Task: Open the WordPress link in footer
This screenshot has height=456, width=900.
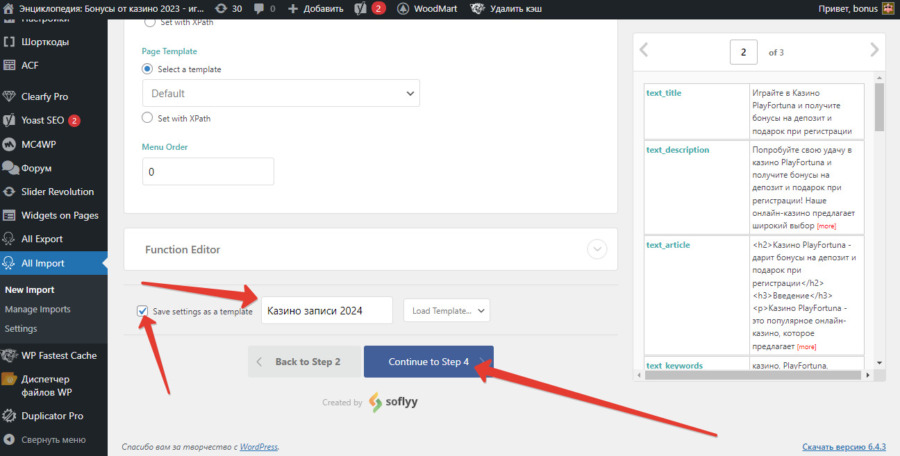Action: [258, 447]
